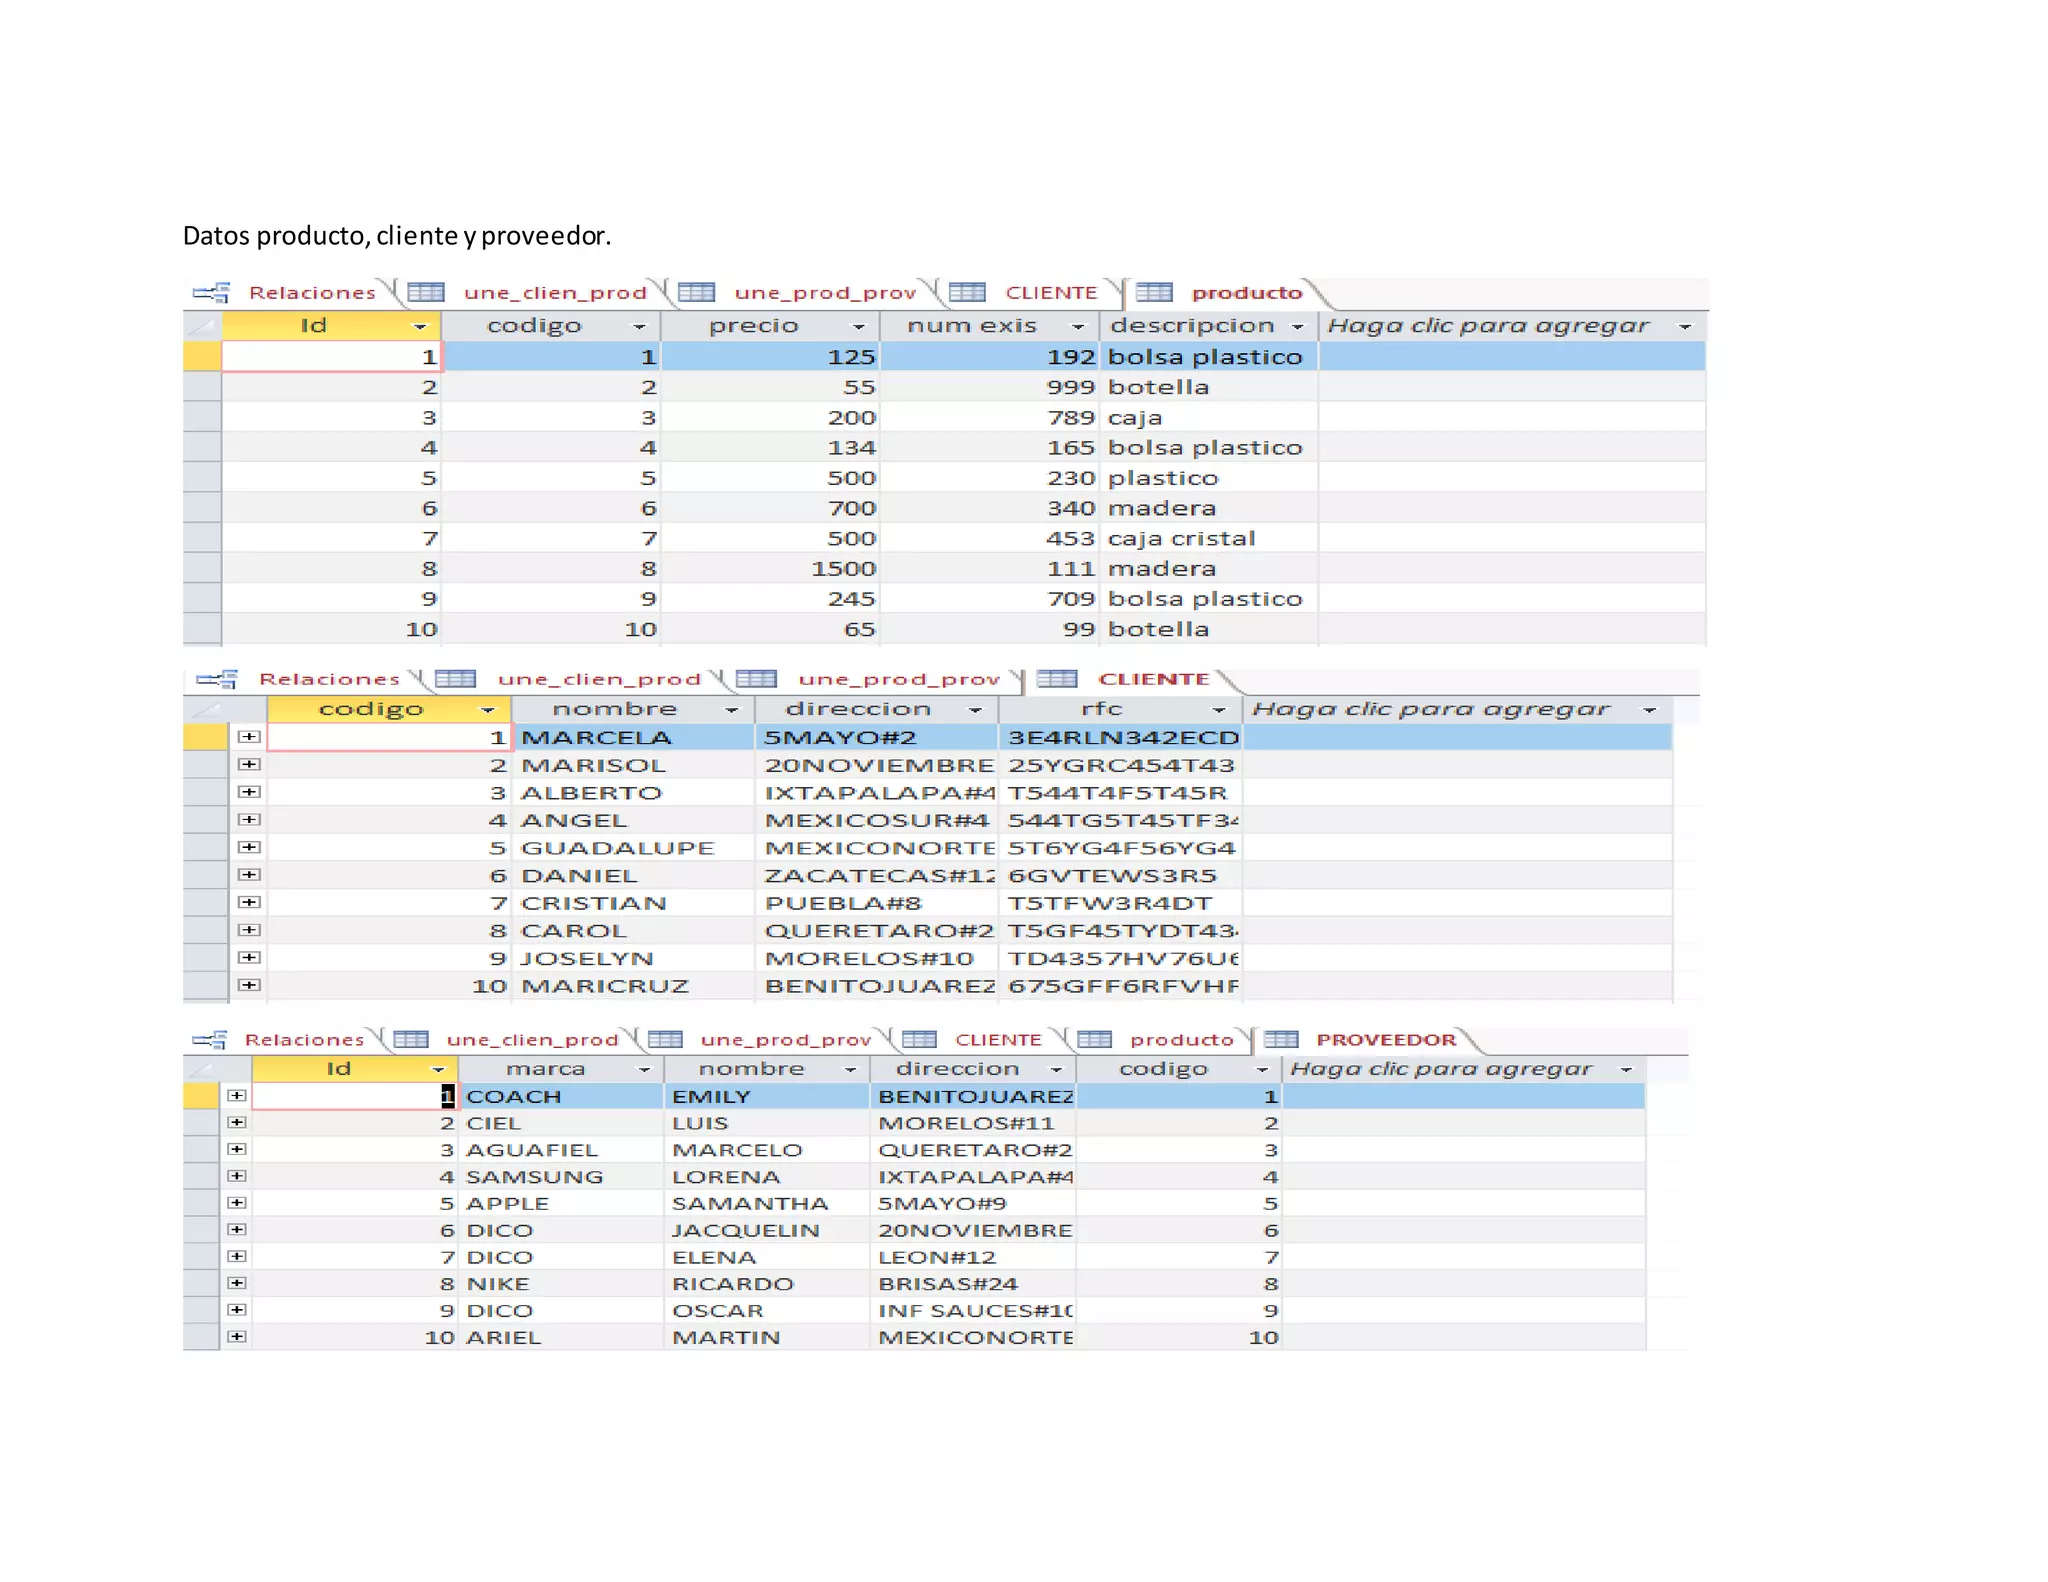This screenshot has width=2048, height=1582.
Task: Switch to producto tab in top table
Action: pyautogui.click(x=1246, y=292)
